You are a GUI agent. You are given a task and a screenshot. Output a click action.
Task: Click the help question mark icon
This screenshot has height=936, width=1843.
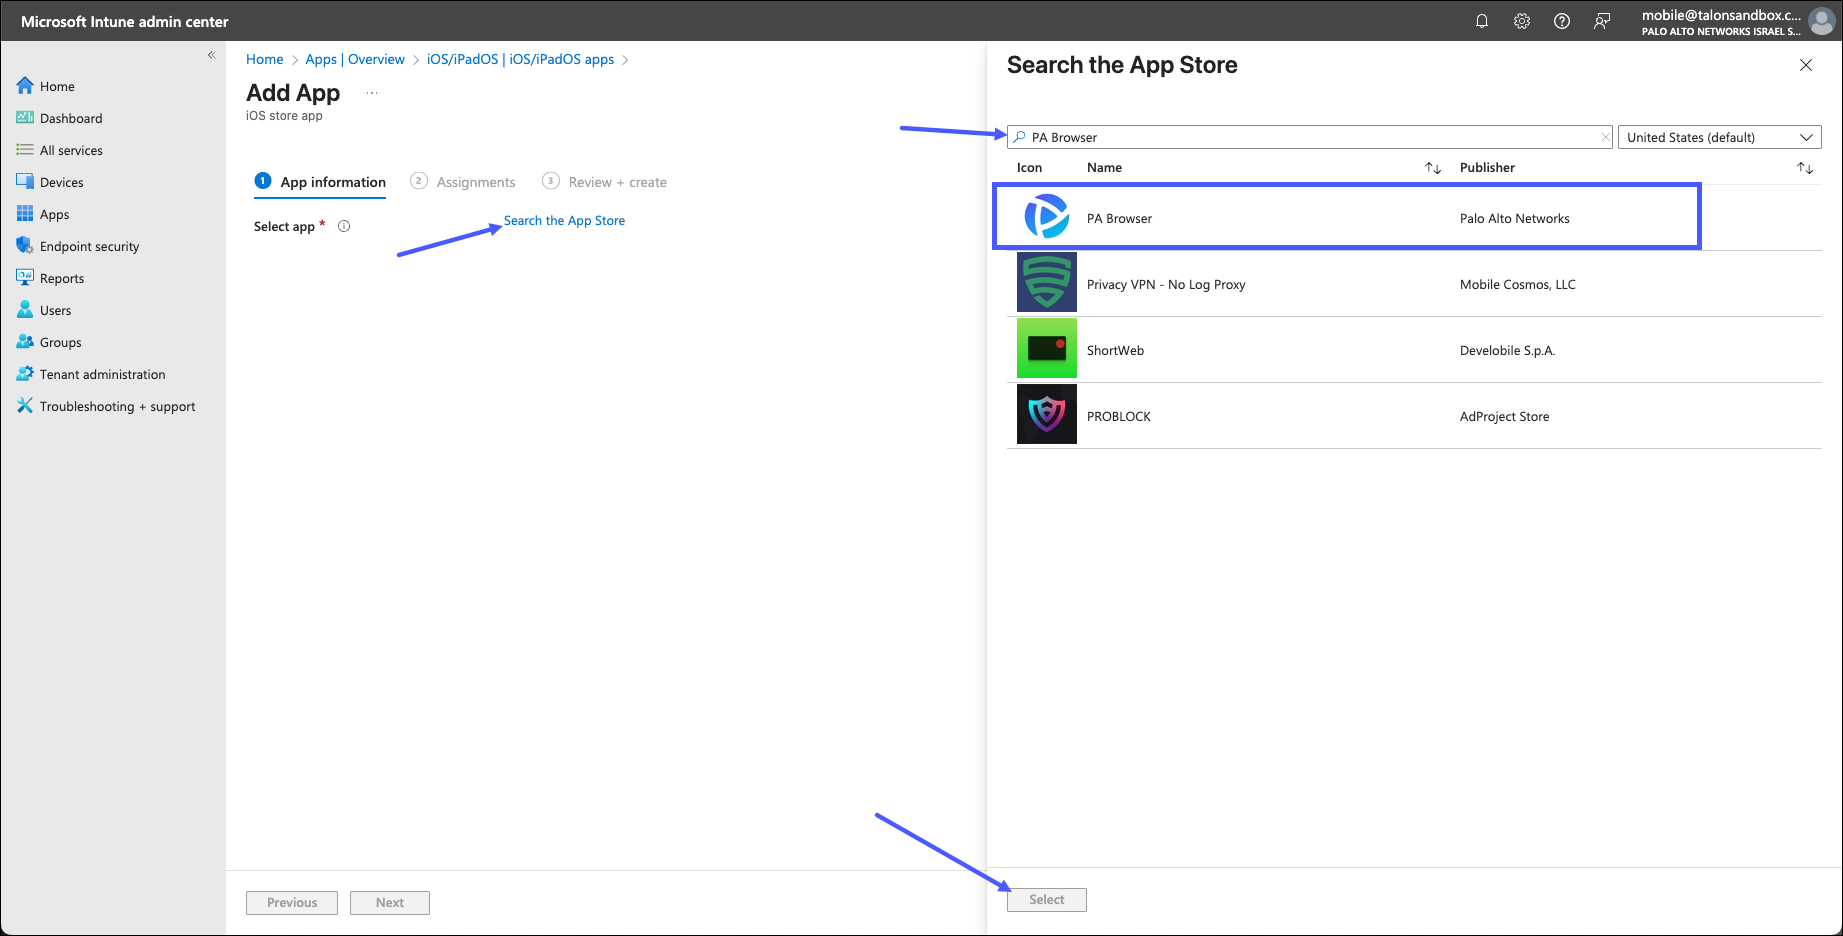(1562, 21)
